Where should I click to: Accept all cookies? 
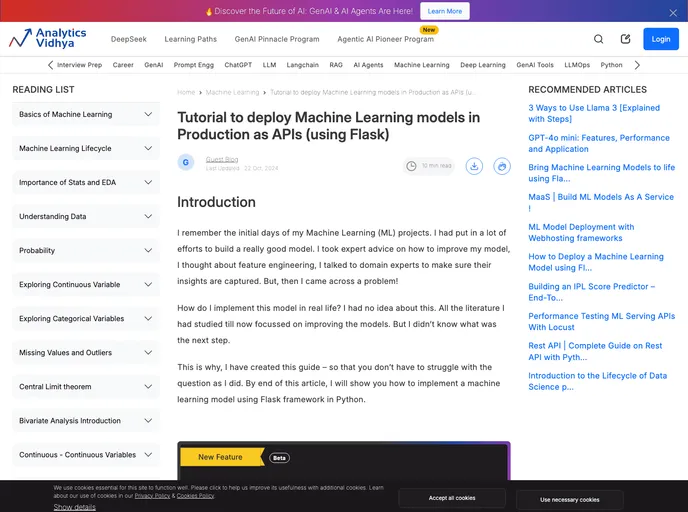coord(452,498)
